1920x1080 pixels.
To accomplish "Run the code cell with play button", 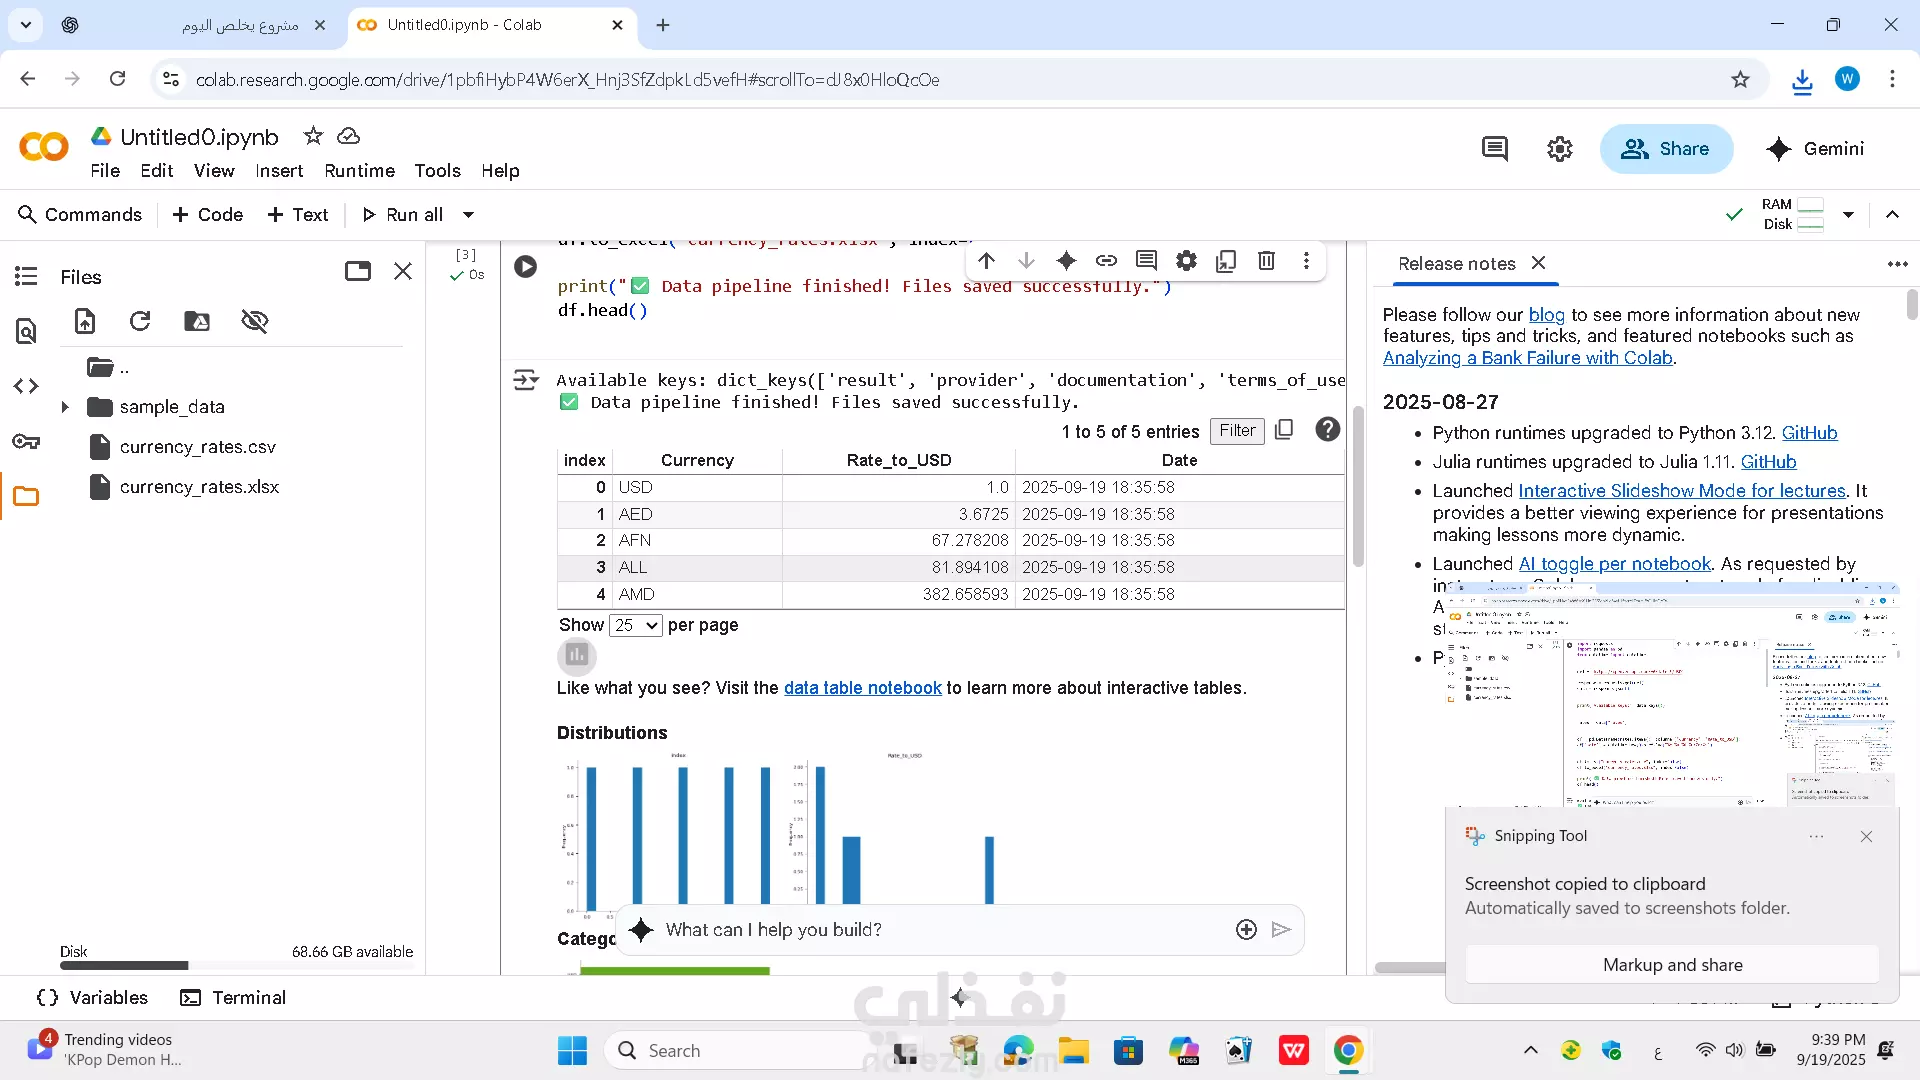I will [x=525, y=267].
